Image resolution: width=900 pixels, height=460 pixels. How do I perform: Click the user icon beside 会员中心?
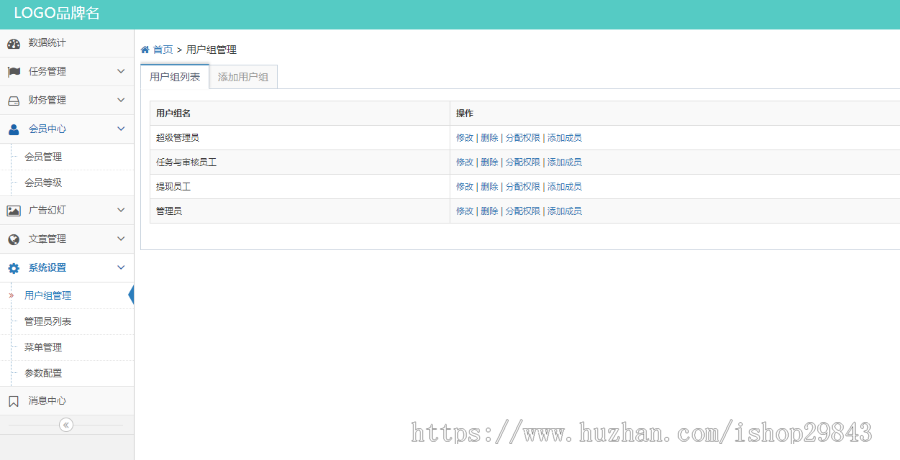click(13, 129)
